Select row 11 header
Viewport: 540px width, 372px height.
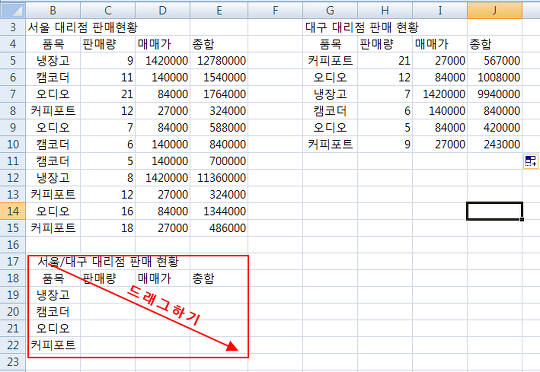pos(13,161)
